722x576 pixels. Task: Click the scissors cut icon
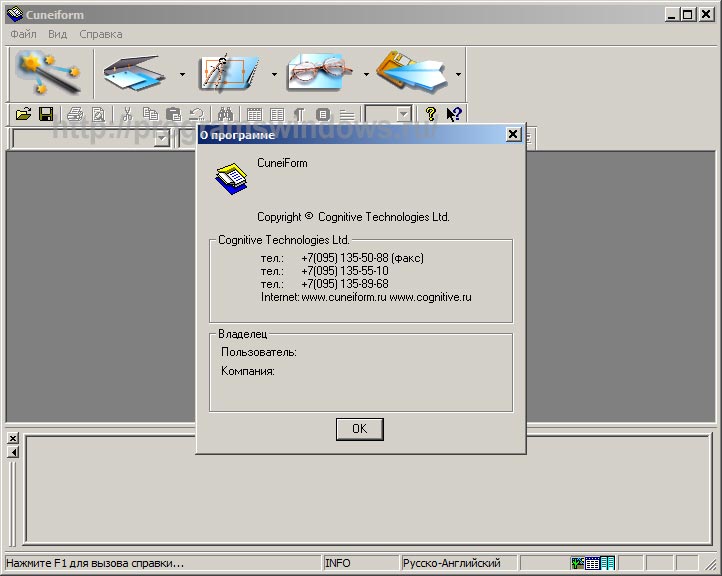[127, 115]
